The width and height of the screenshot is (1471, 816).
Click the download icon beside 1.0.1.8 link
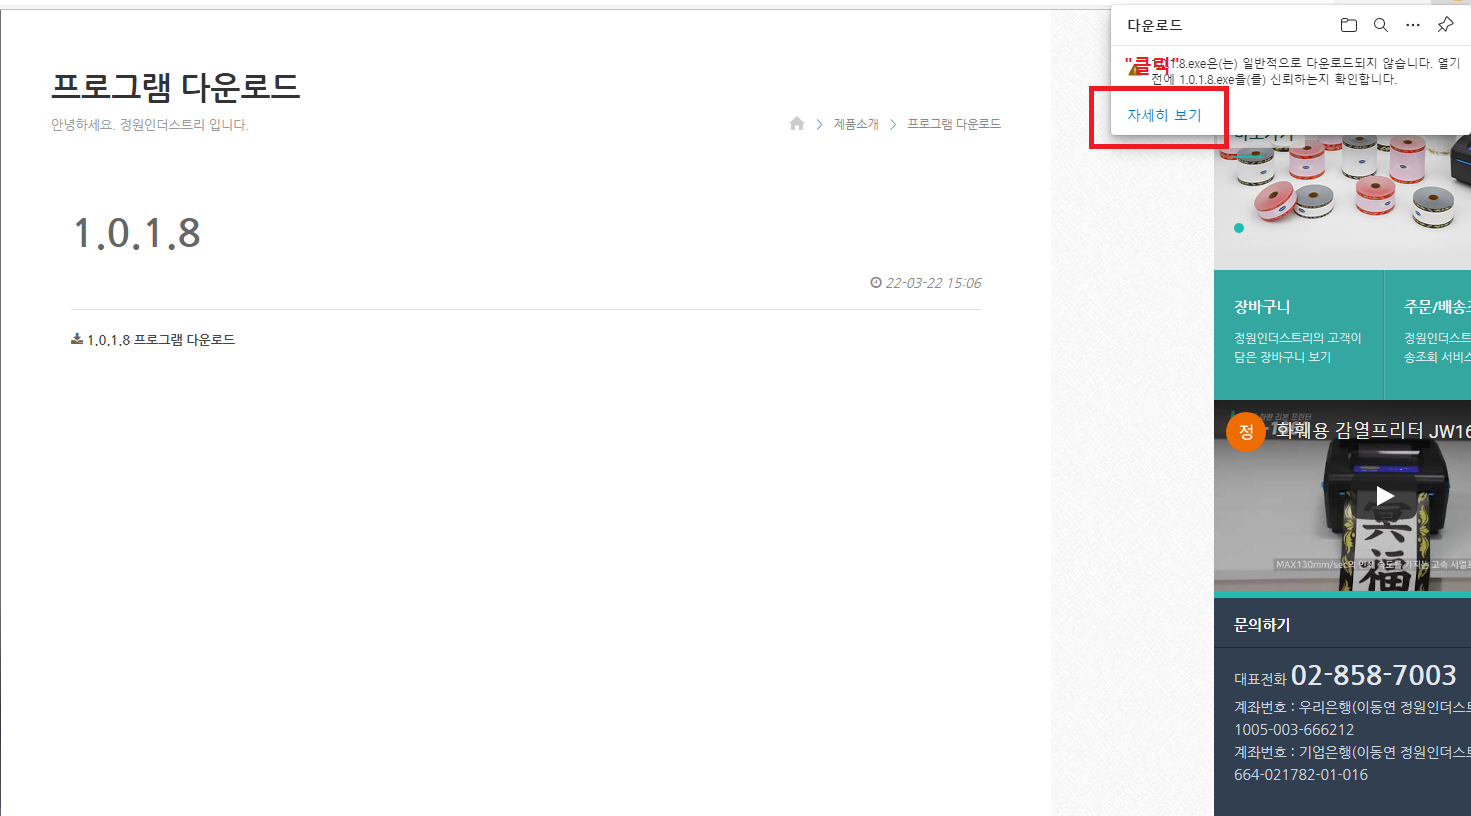pyautogui.click(x=77, y=339)
